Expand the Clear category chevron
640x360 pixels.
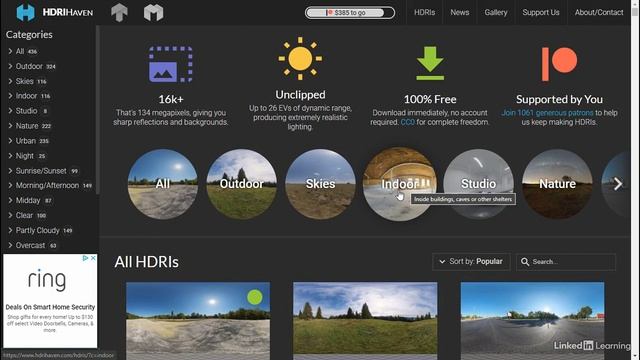(10, 215)
